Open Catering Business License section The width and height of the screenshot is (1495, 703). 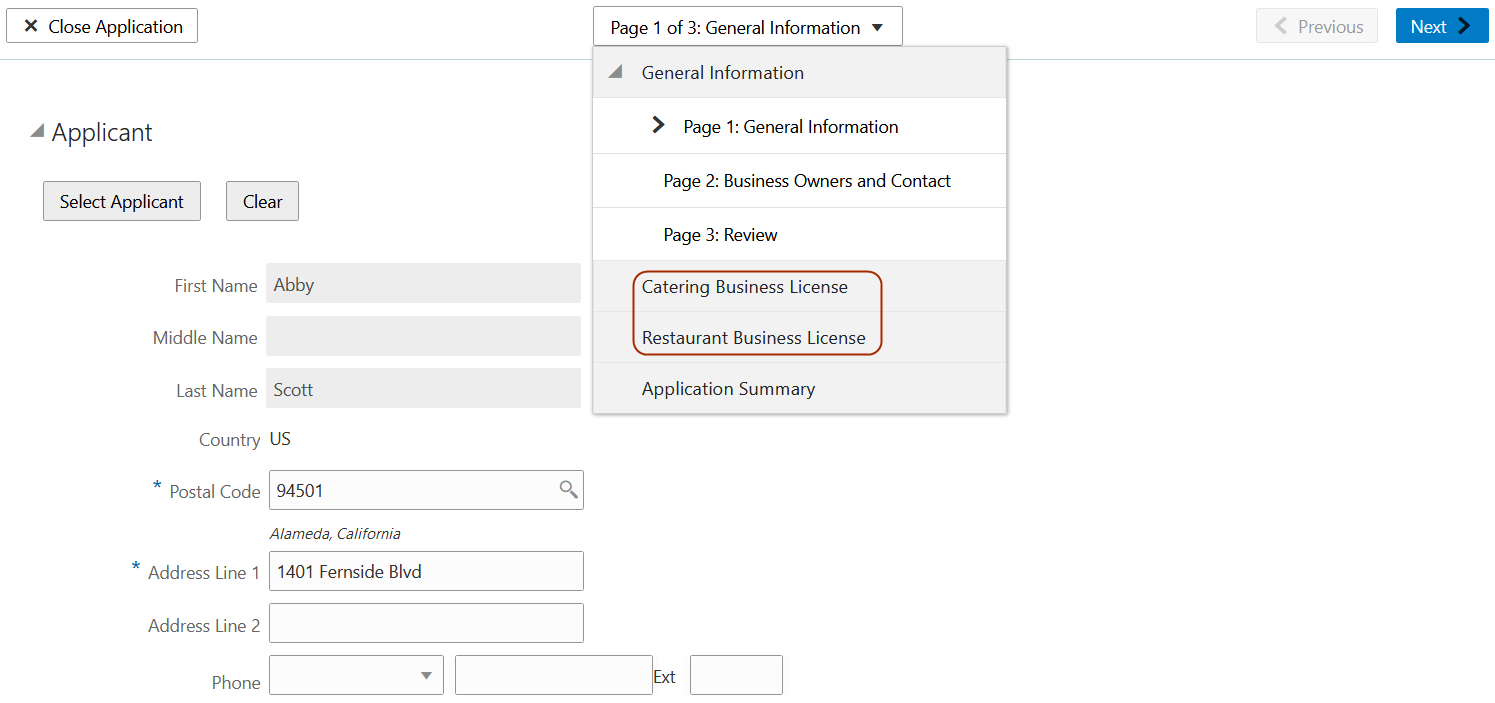pyautogui.click(x=744, y=287)
